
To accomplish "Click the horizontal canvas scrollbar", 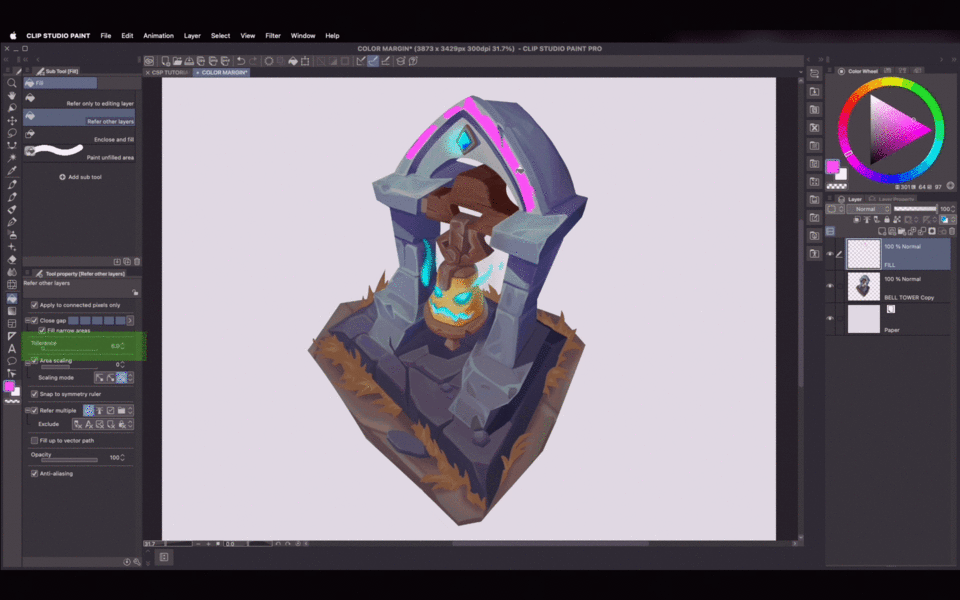I will [550, 544].
